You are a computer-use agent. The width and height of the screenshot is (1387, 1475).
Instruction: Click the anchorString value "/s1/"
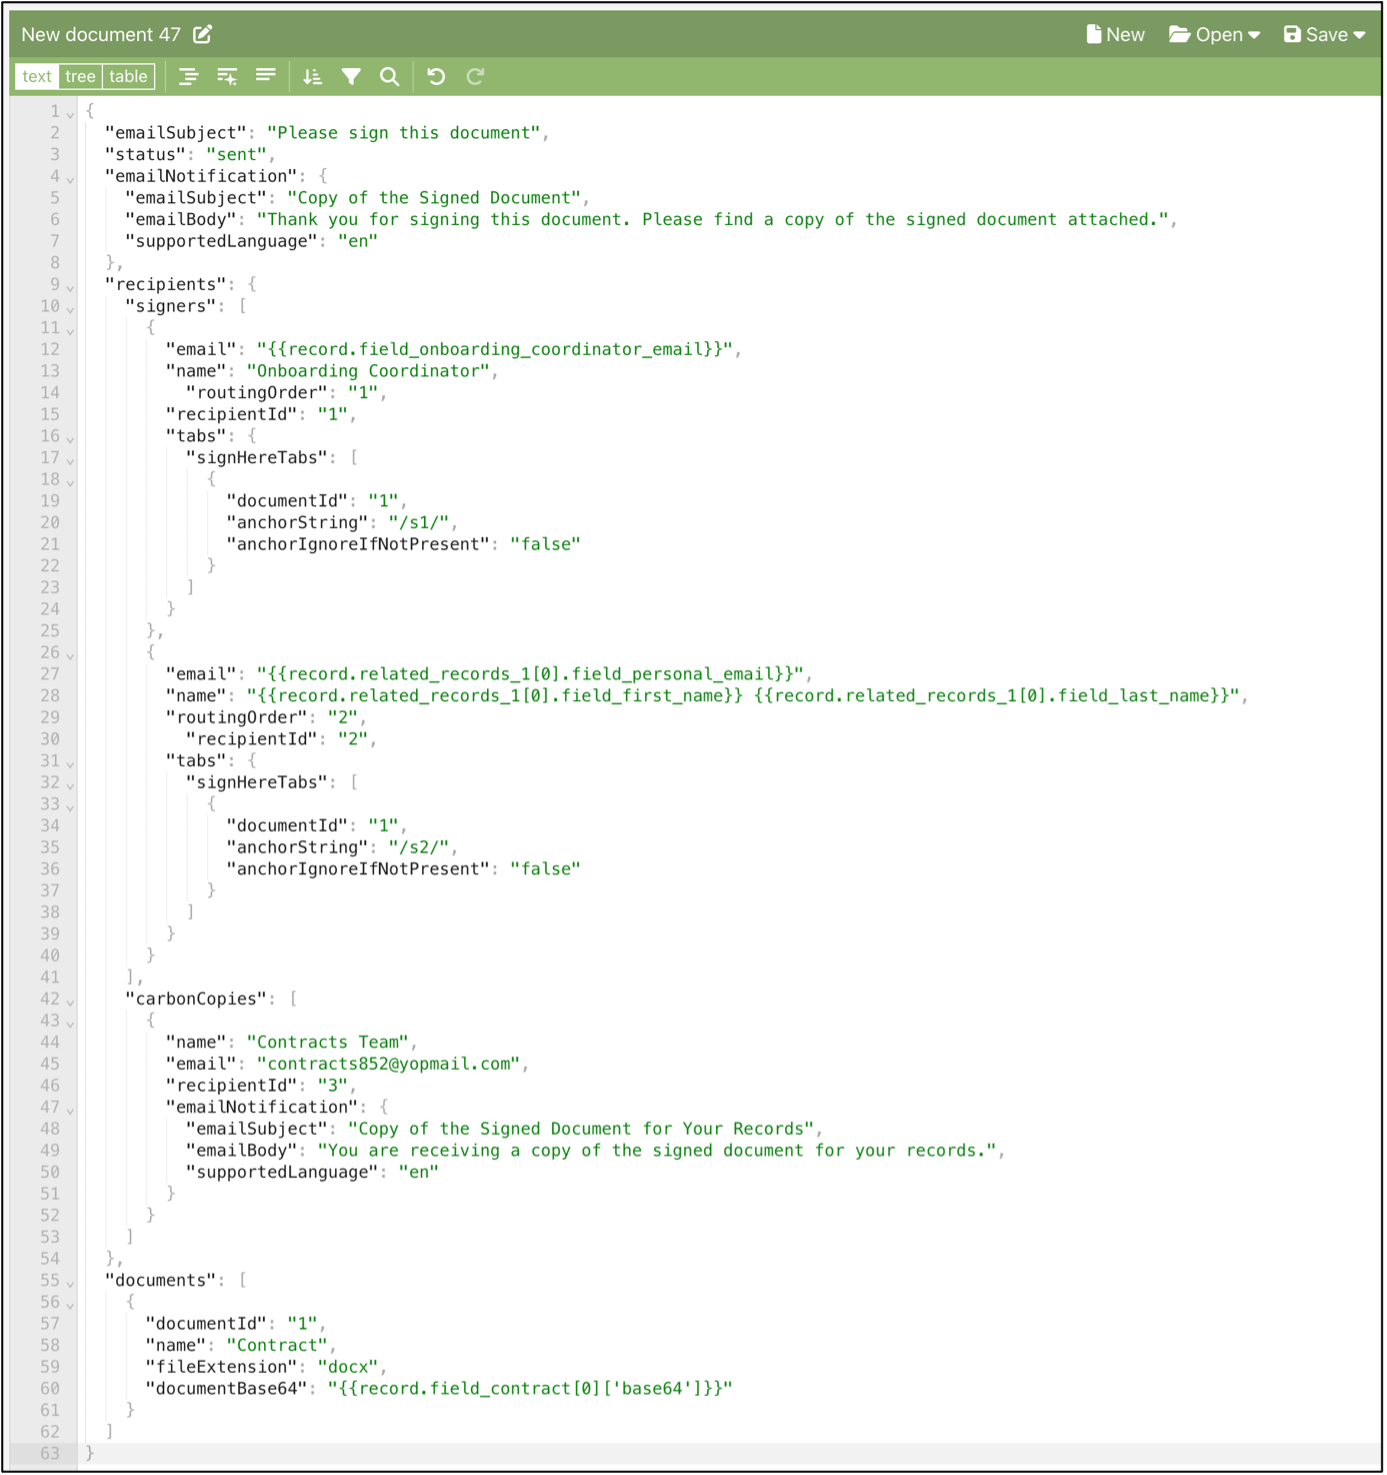(419, 523)
